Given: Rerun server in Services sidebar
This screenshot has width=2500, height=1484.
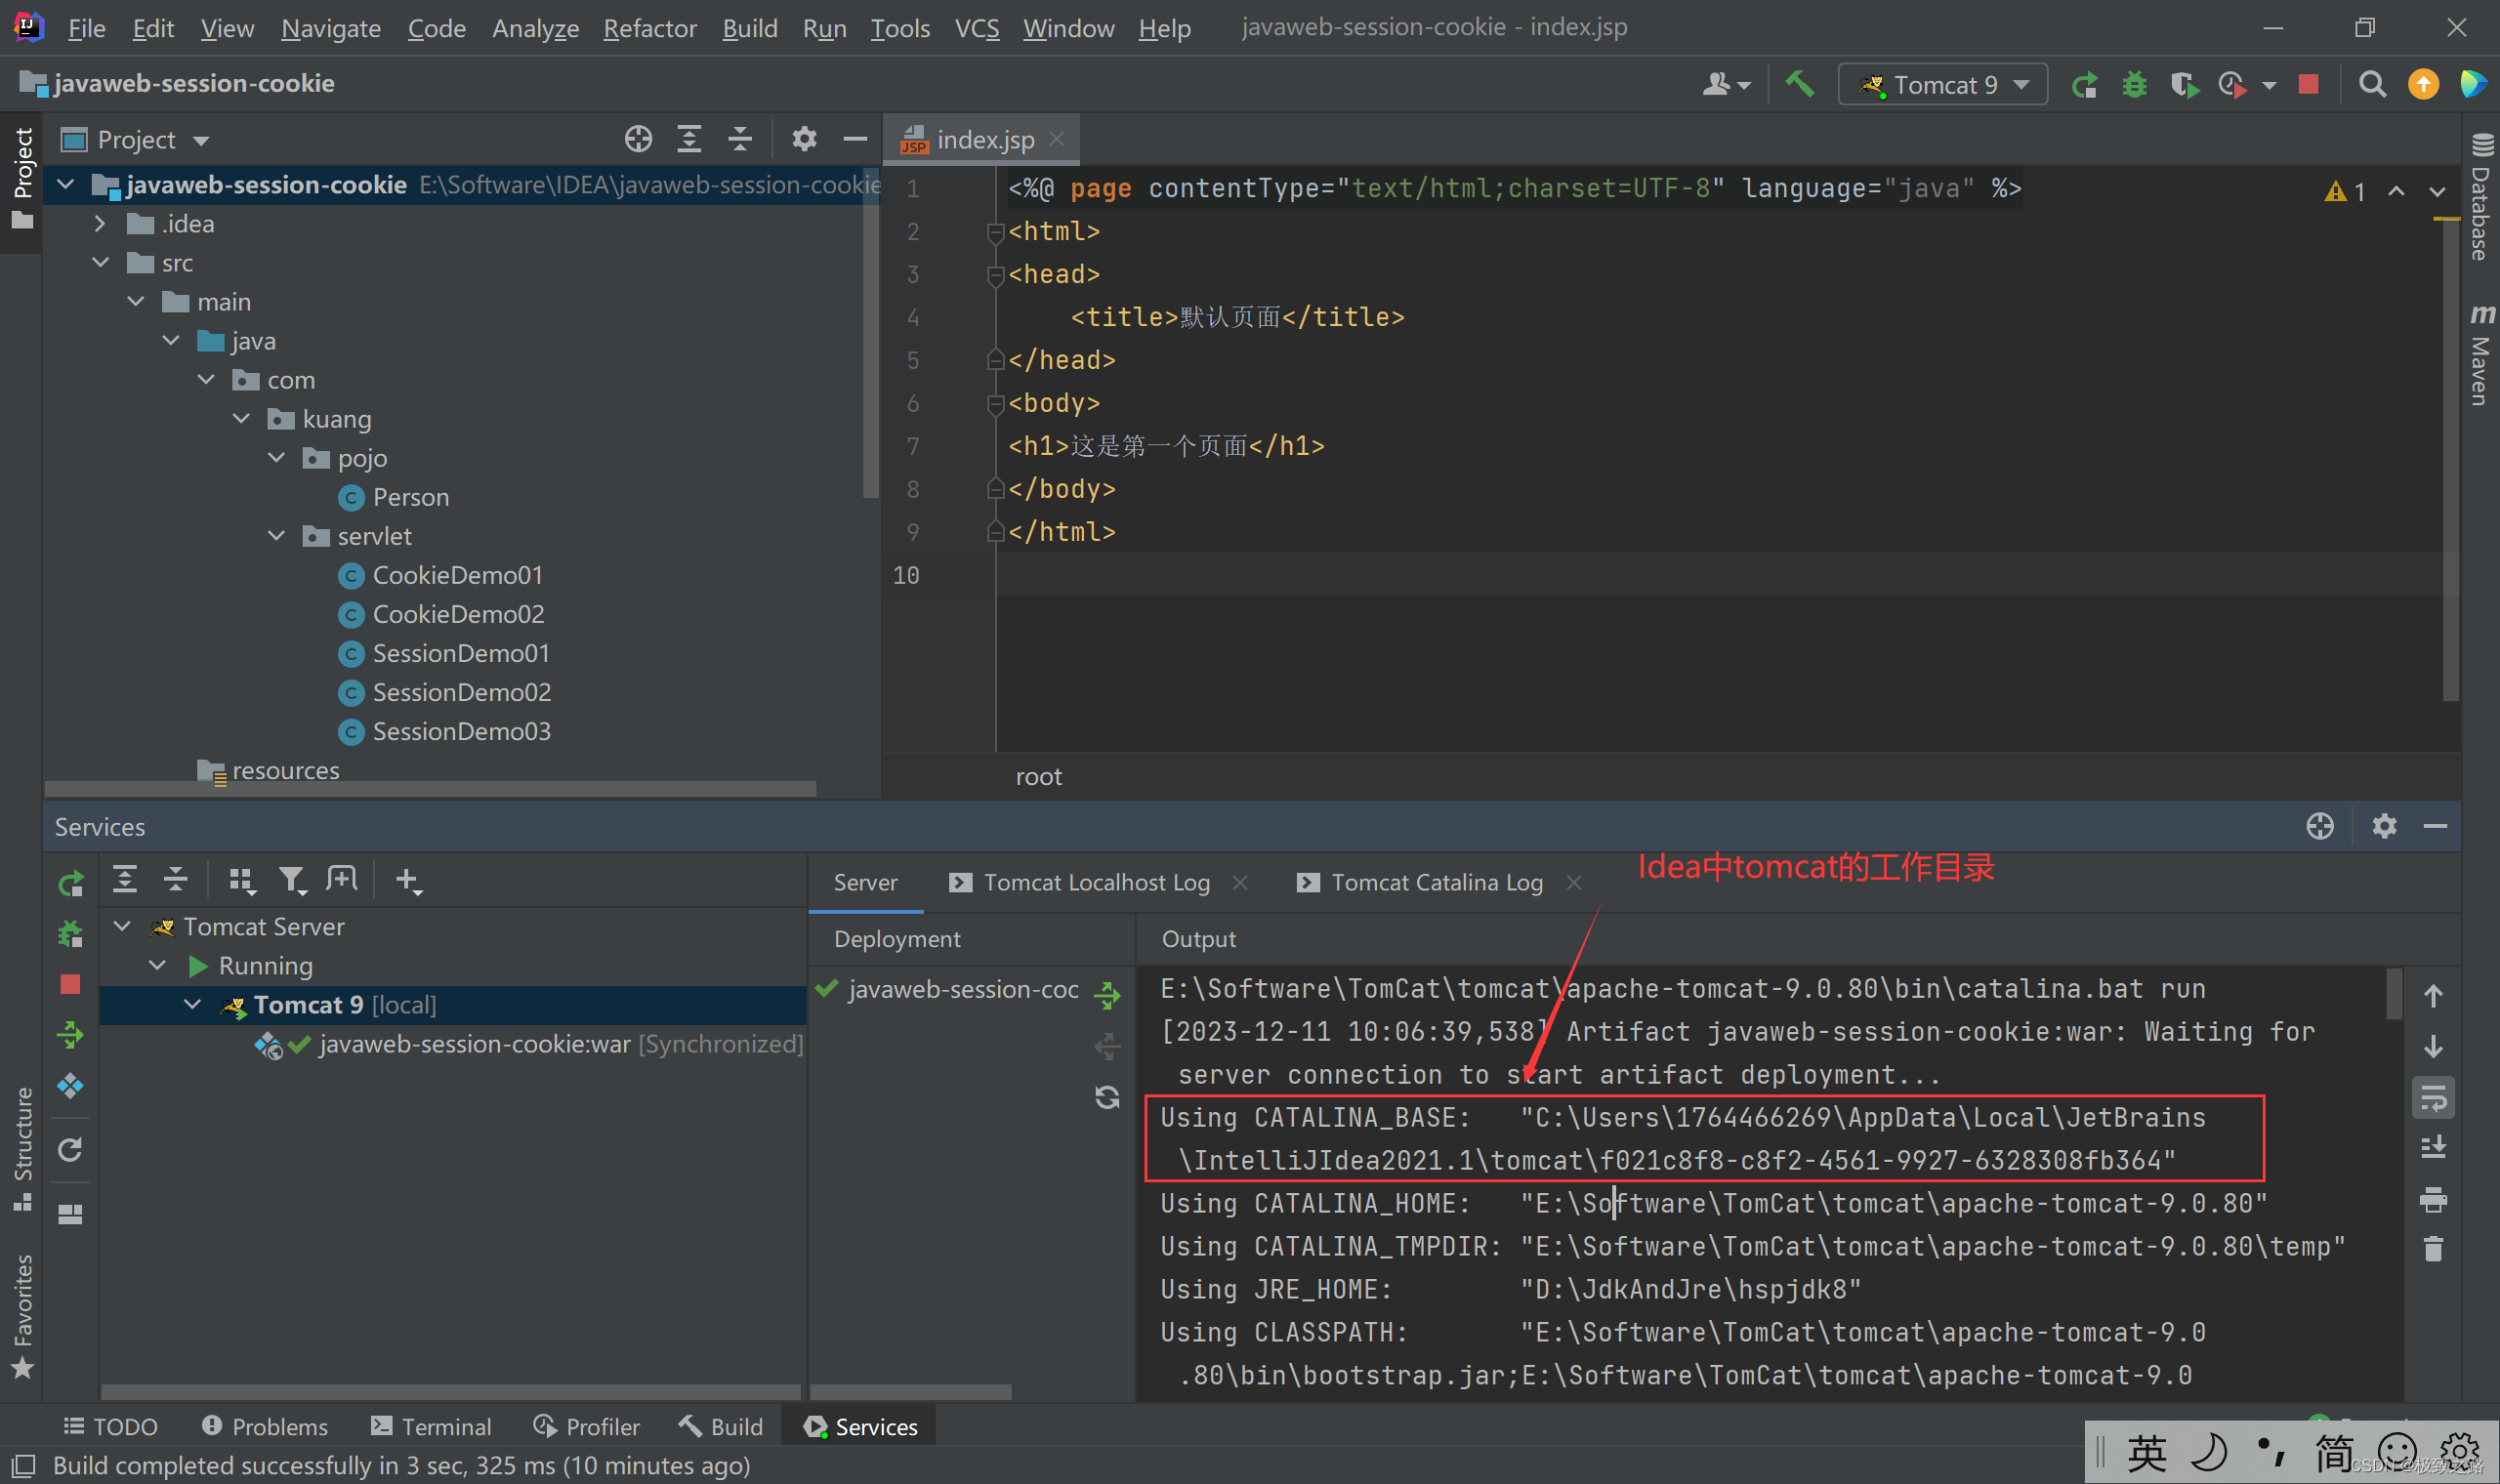Looking at the screenshot, I should tap(71, 883).
